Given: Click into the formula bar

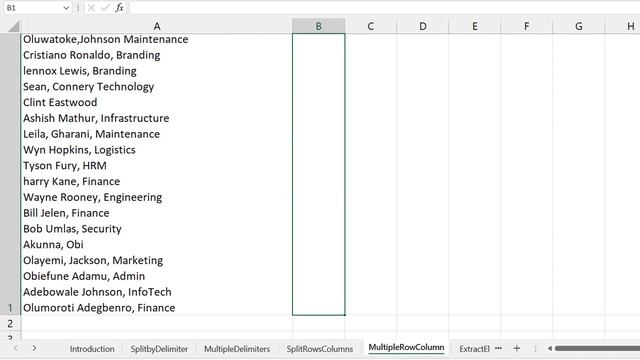Looking at the screenshot, I should 384,8.
